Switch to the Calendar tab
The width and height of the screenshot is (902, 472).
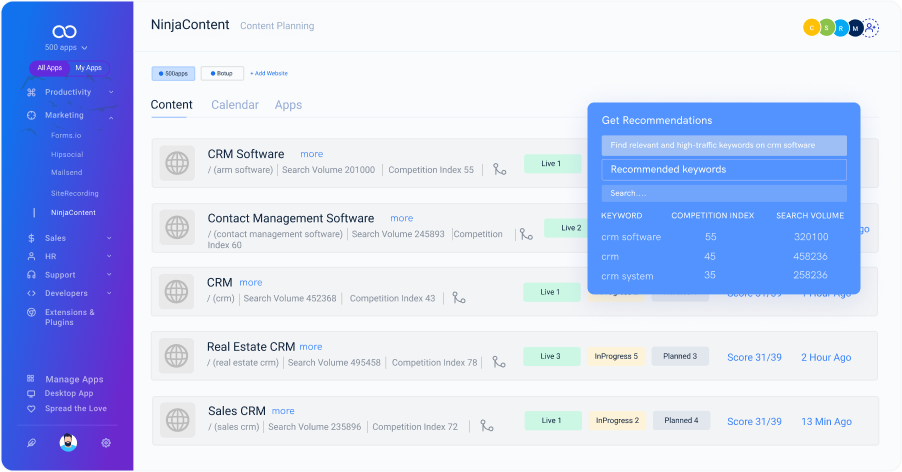[234, 105]
